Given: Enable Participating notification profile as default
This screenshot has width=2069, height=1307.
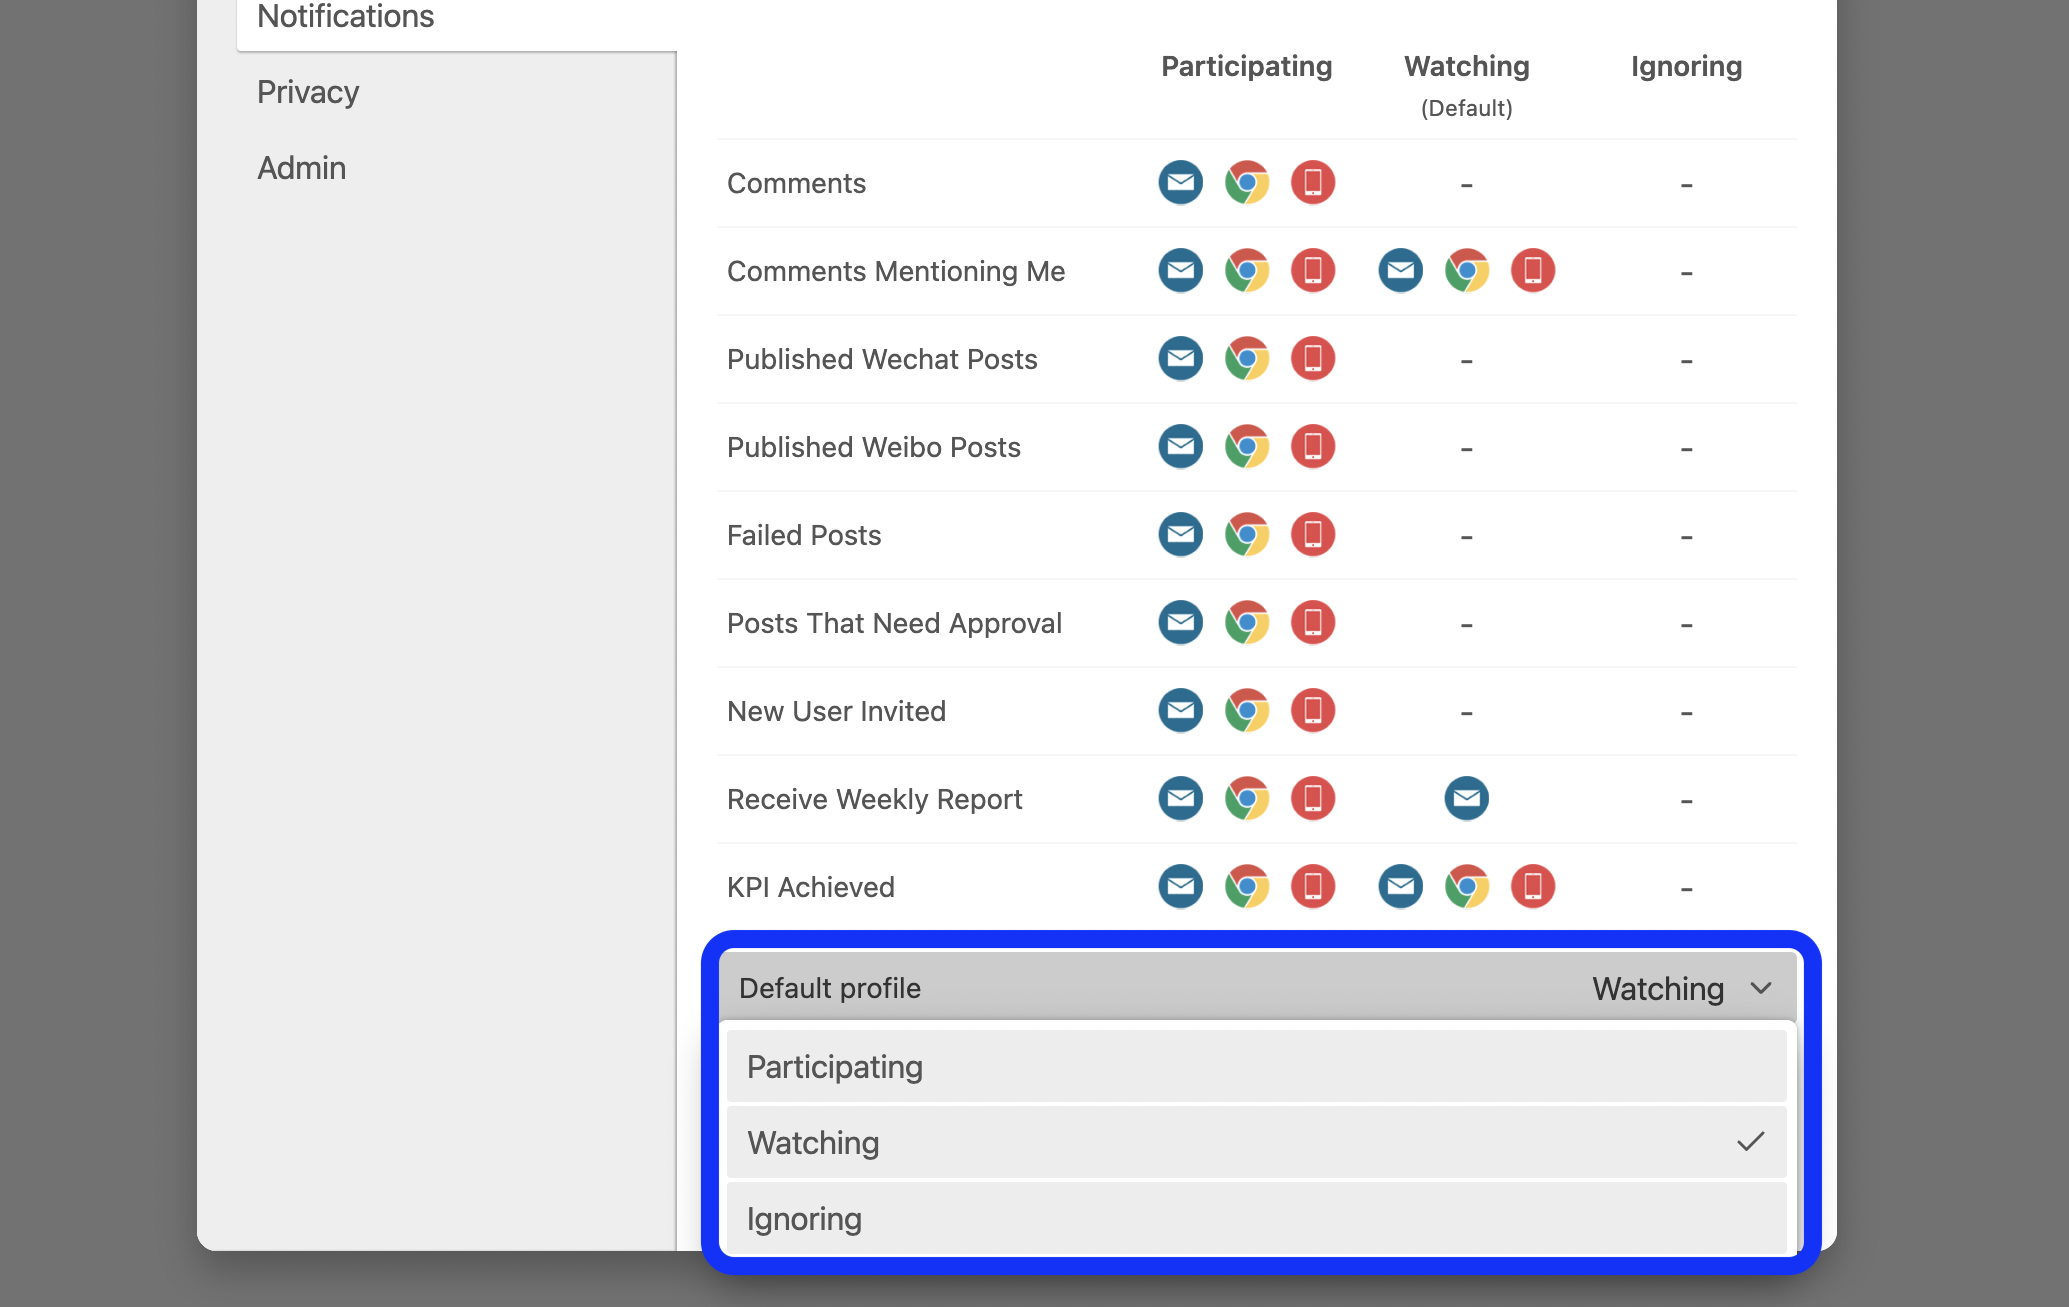Looking at the screenshot, I should click(x=1256, y=1066).
